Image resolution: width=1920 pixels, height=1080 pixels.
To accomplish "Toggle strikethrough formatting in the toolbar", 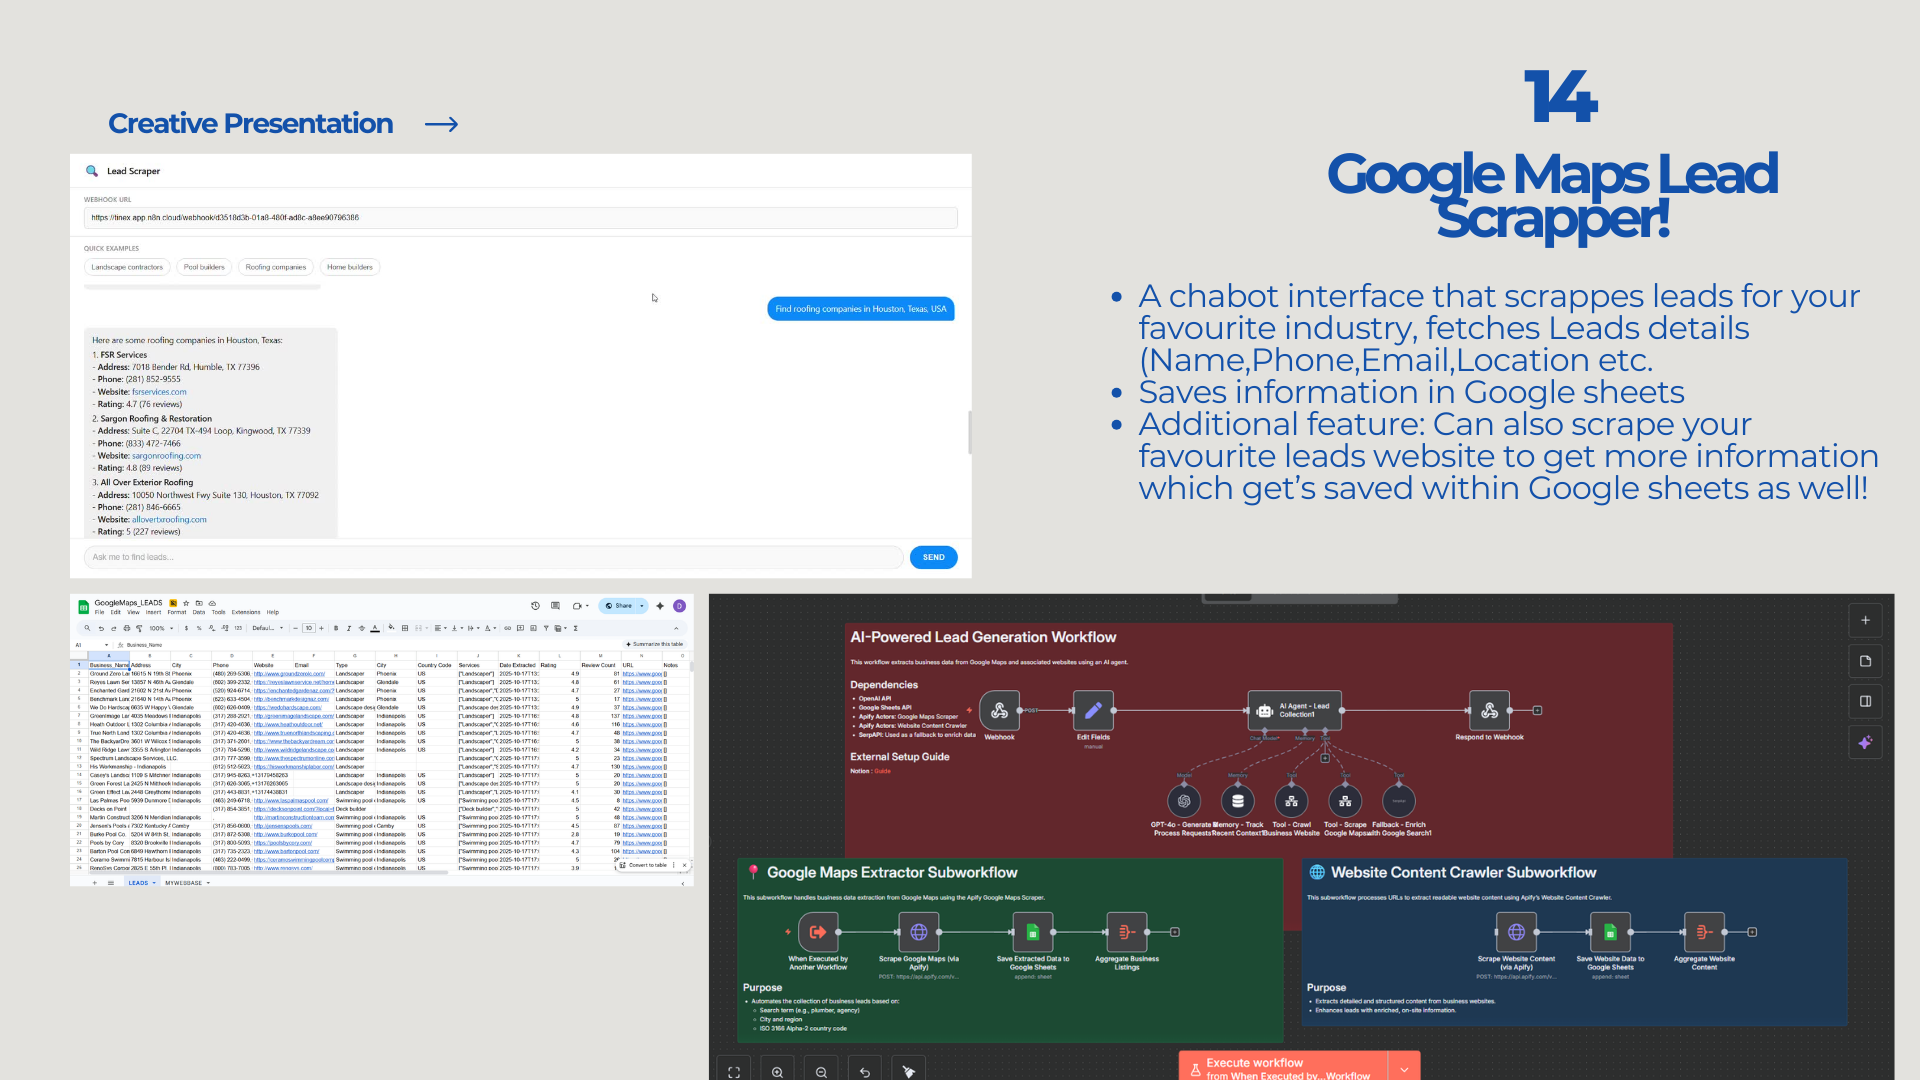I will click(x=361, y=629).
